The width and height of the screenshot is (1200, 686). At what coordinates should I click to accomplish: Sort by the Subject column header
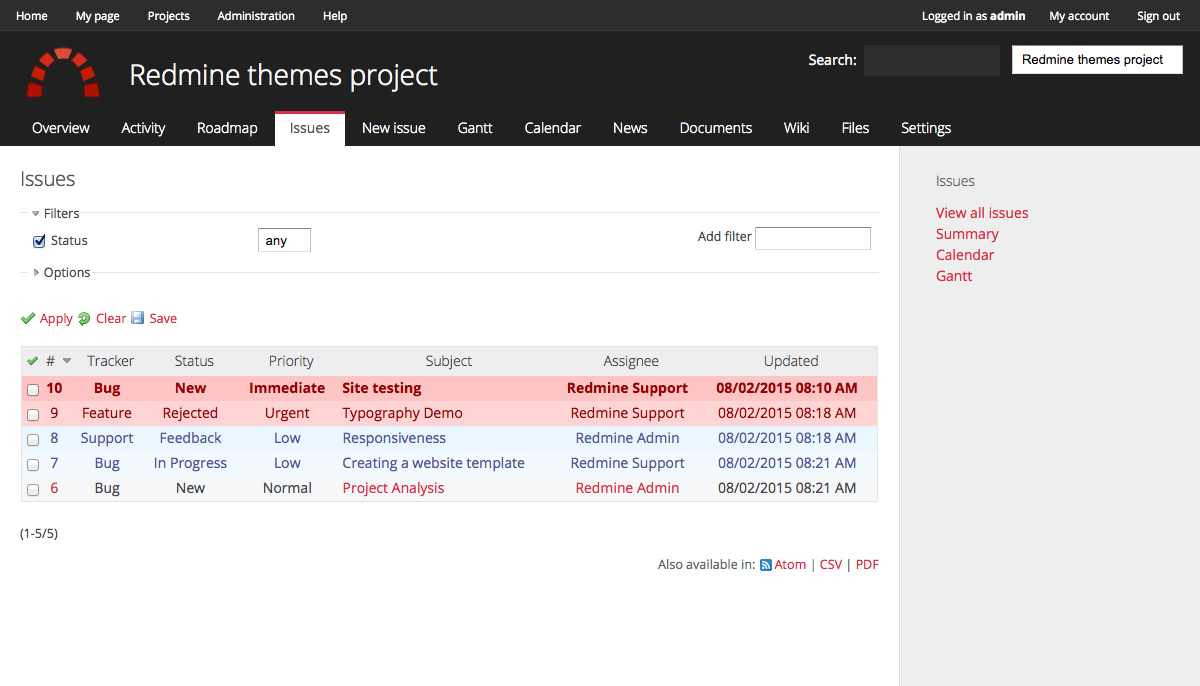[449, 361]
